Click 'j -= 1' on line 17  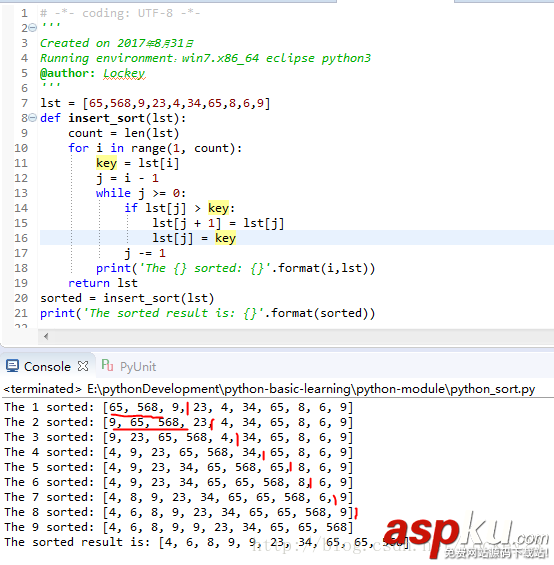coord(145,253)
